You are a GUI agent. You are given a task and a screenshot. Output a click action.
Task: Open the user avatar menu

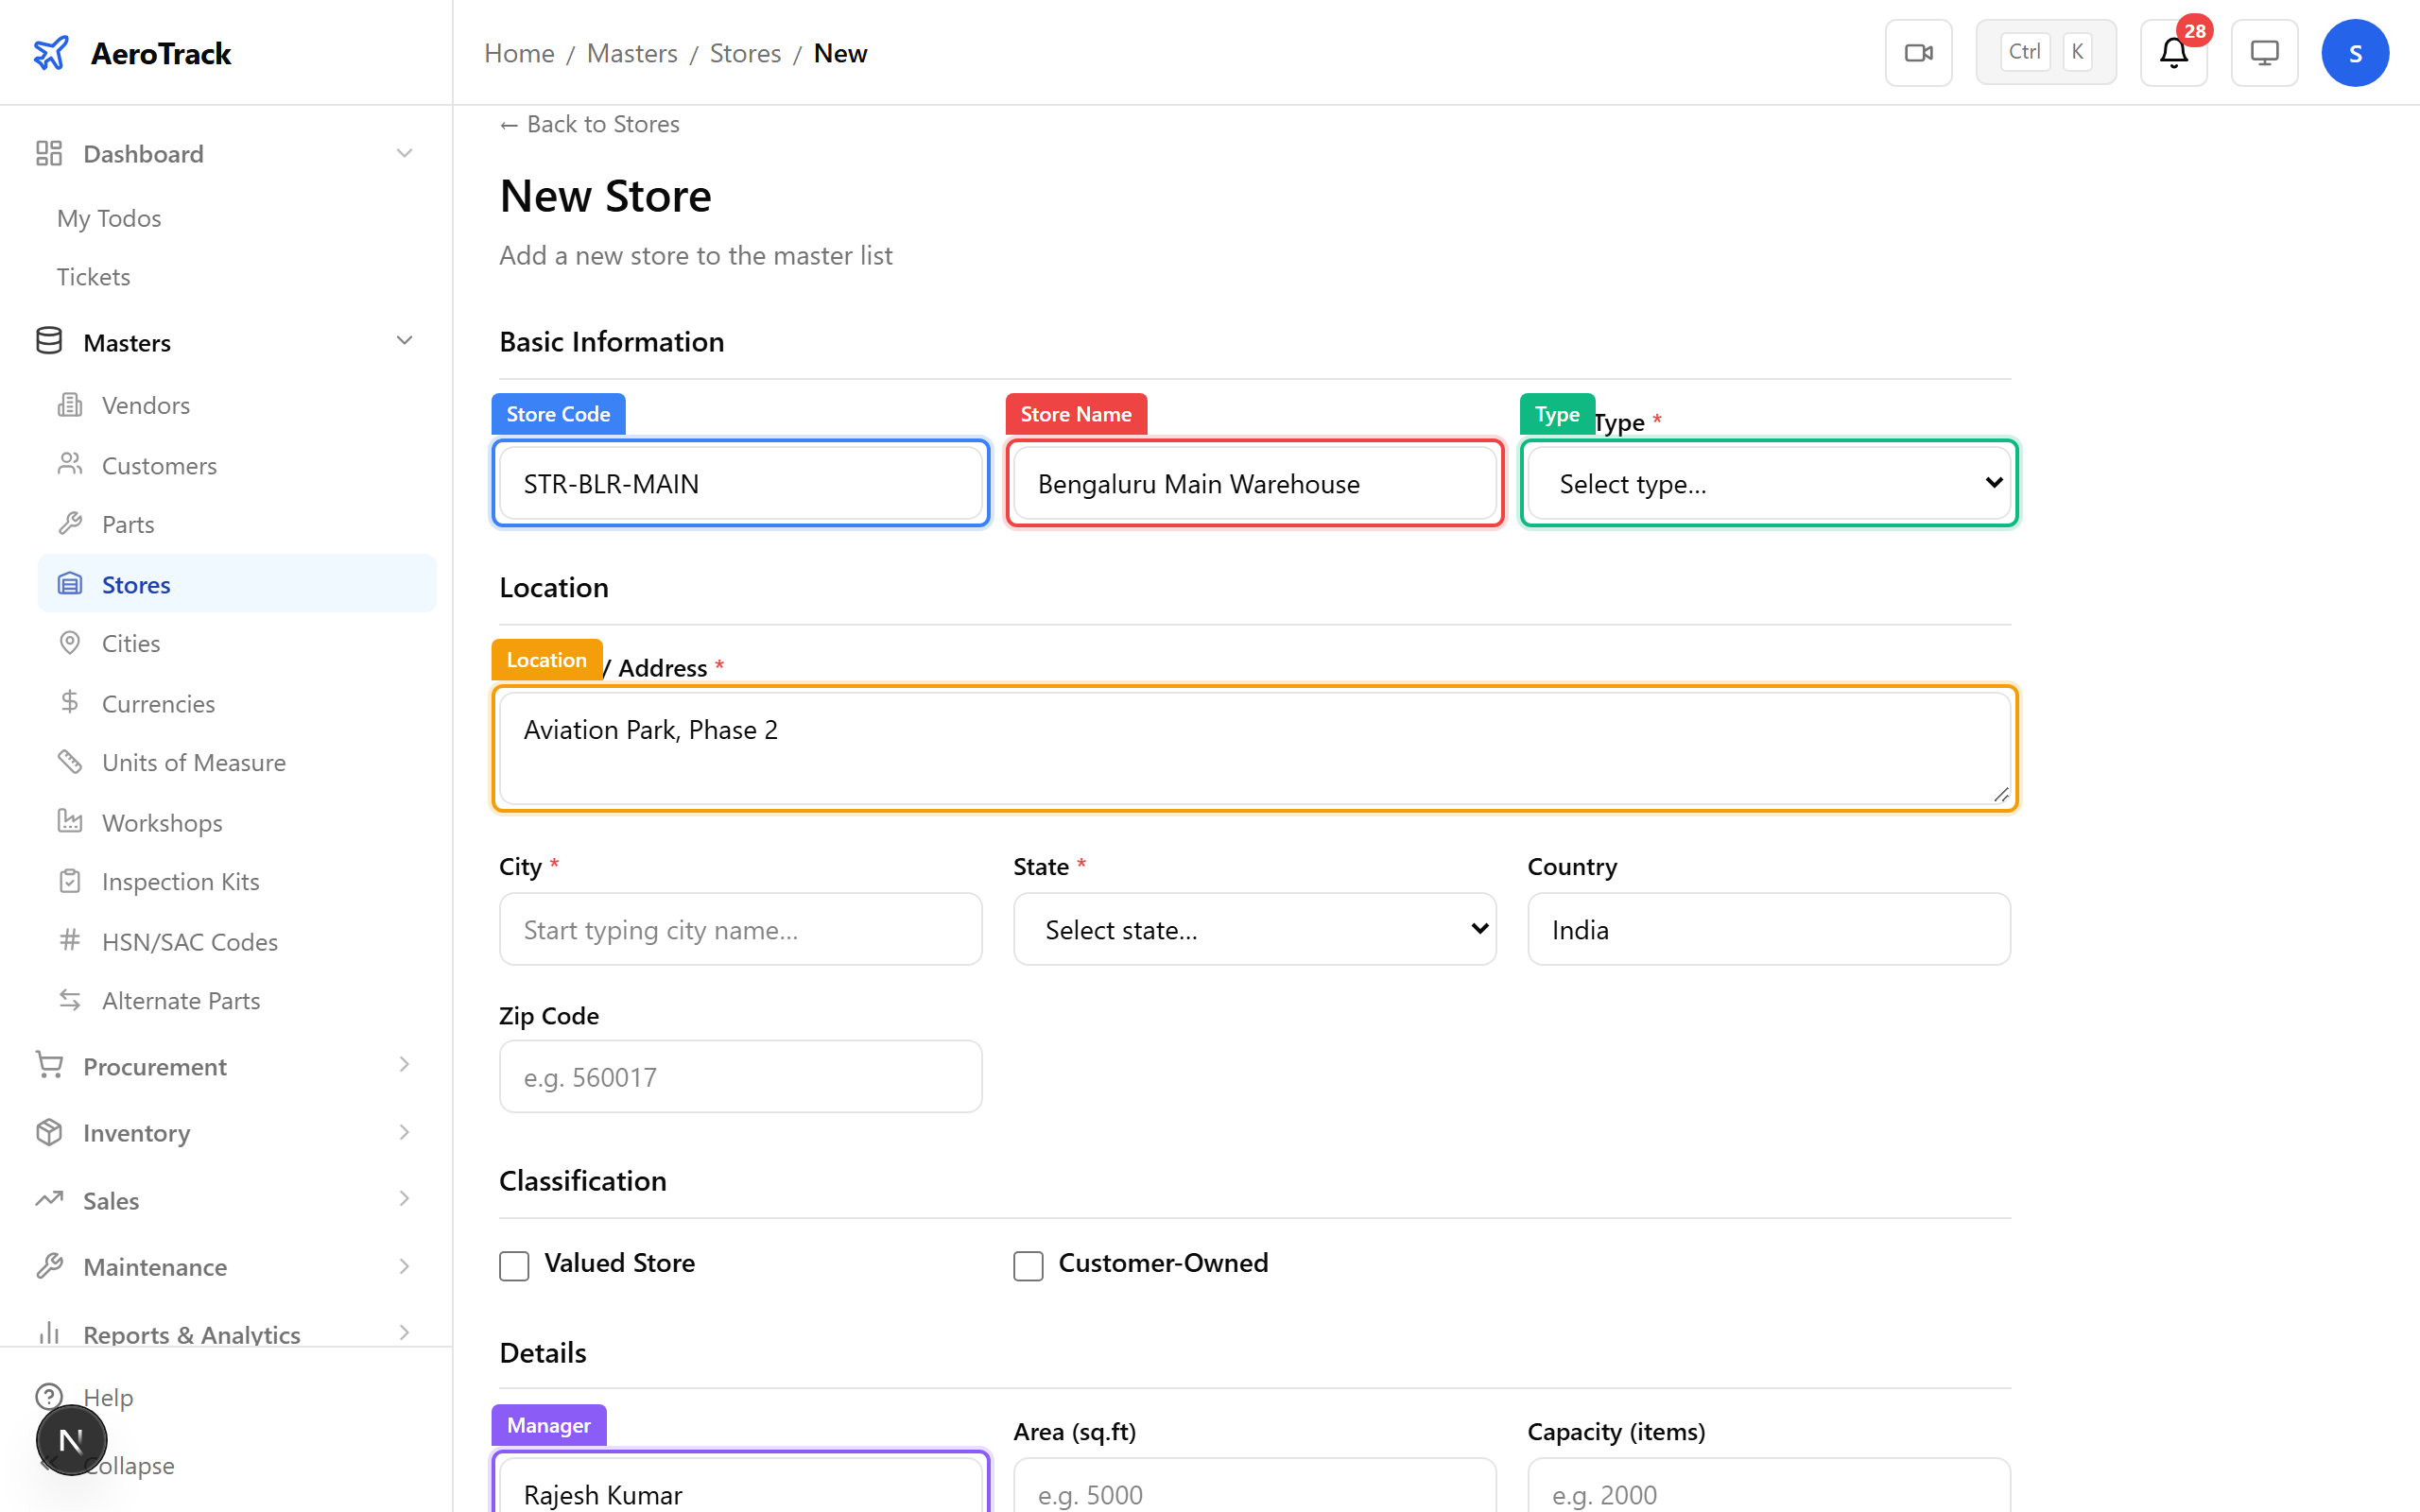(x=2355, y=52)
